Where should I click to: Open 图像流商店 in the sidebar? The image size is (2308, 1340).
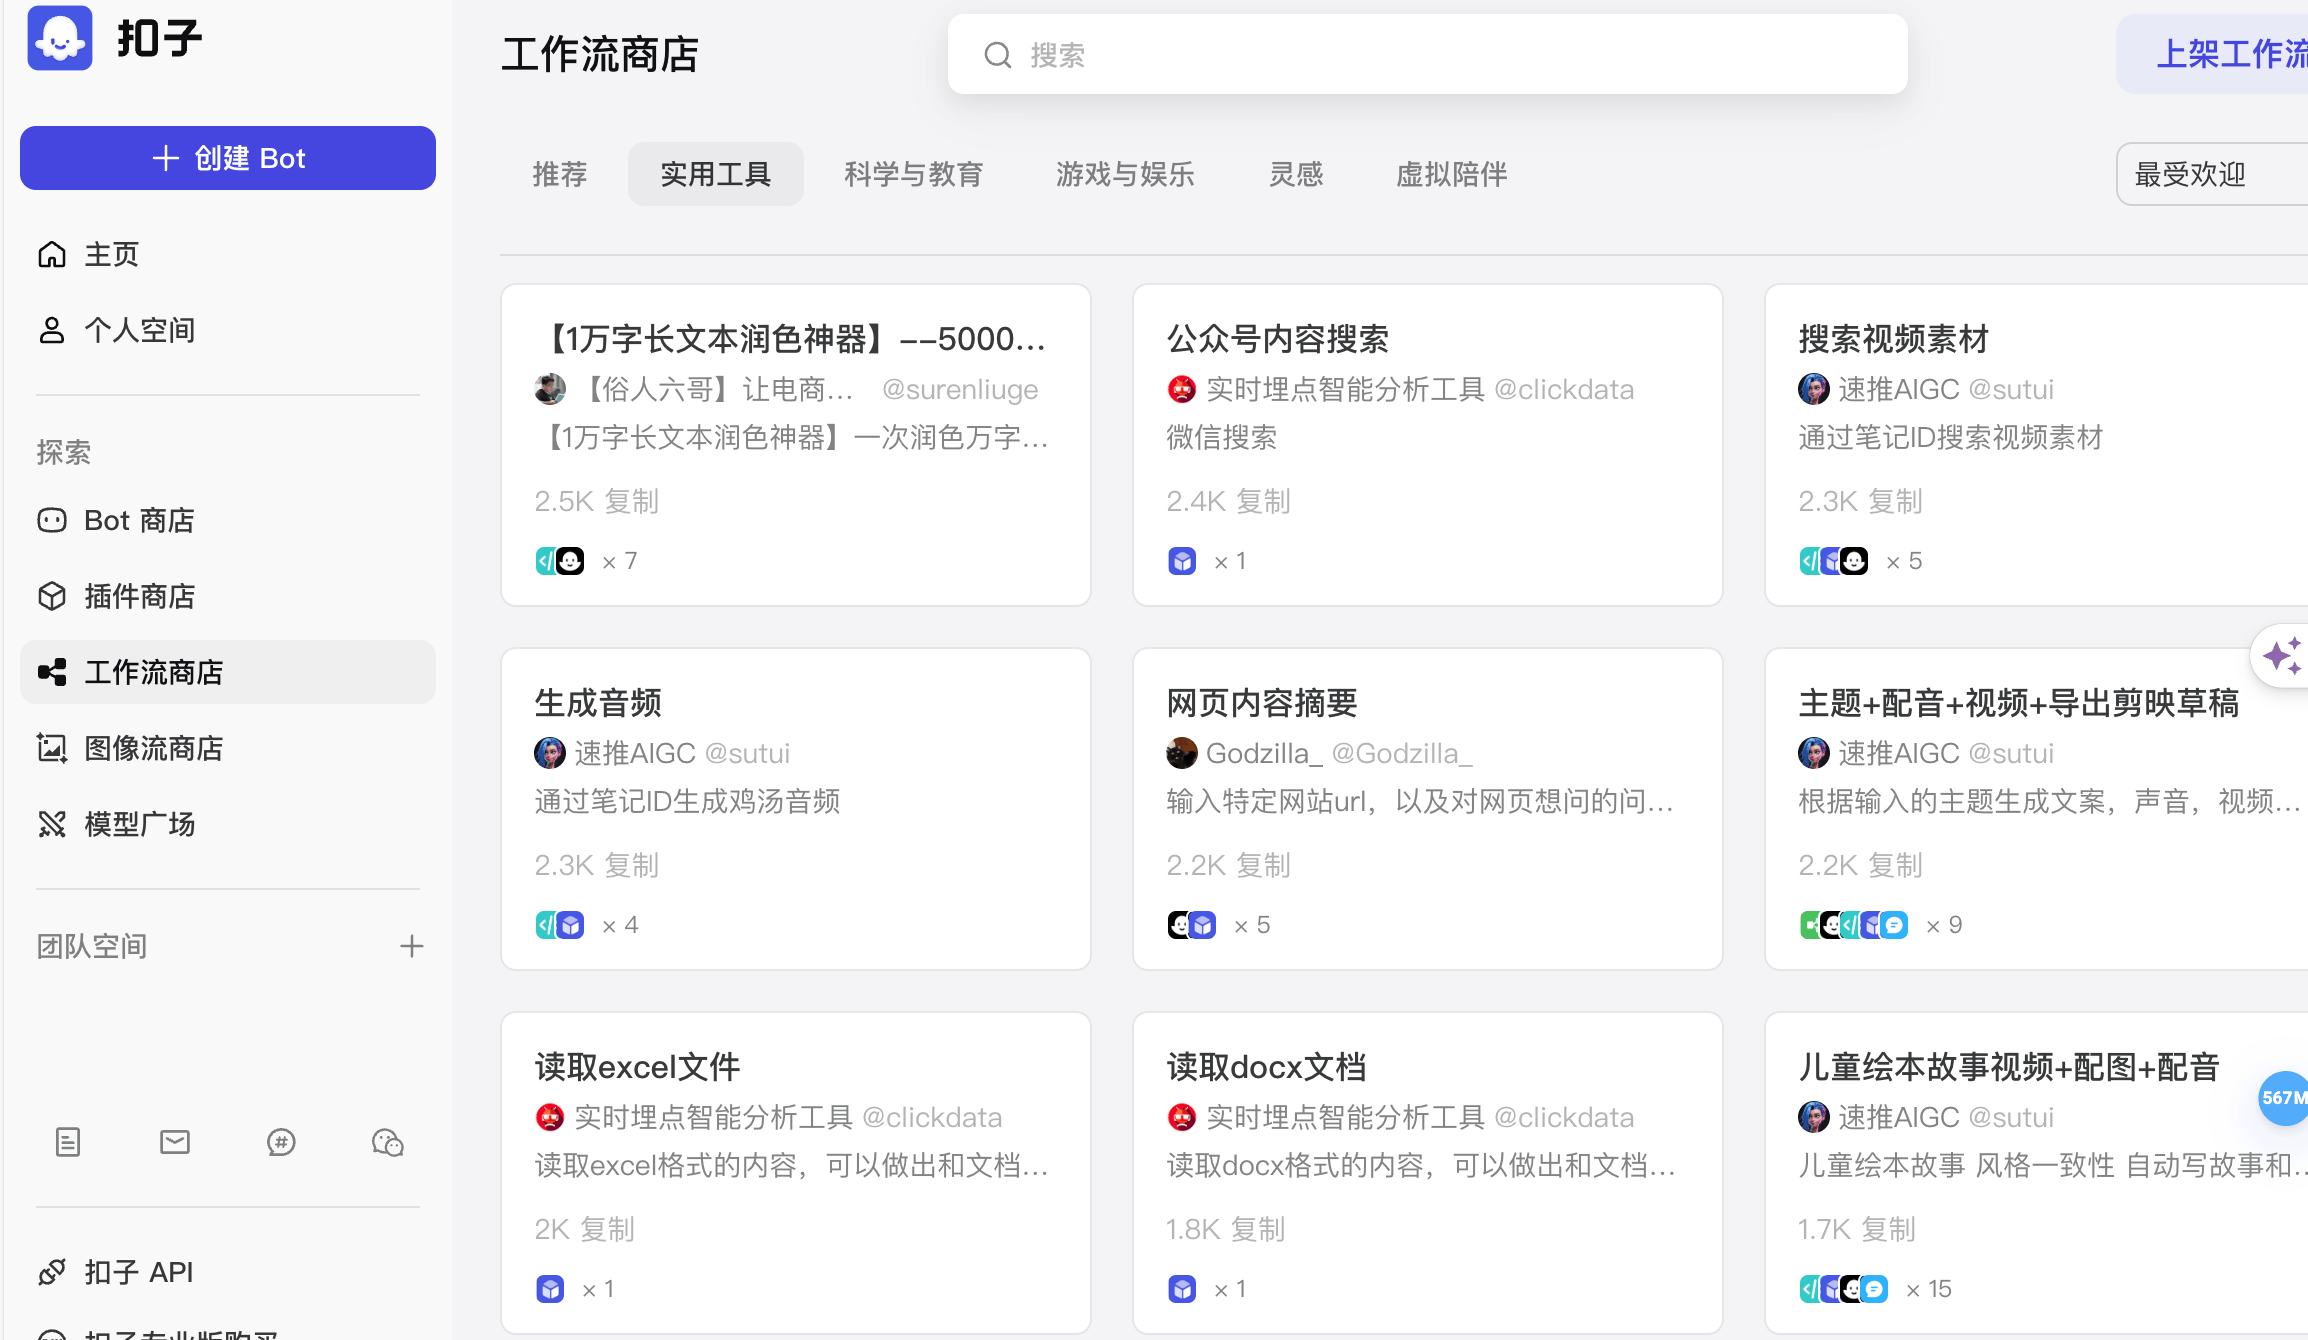click(x=153, y=748)
